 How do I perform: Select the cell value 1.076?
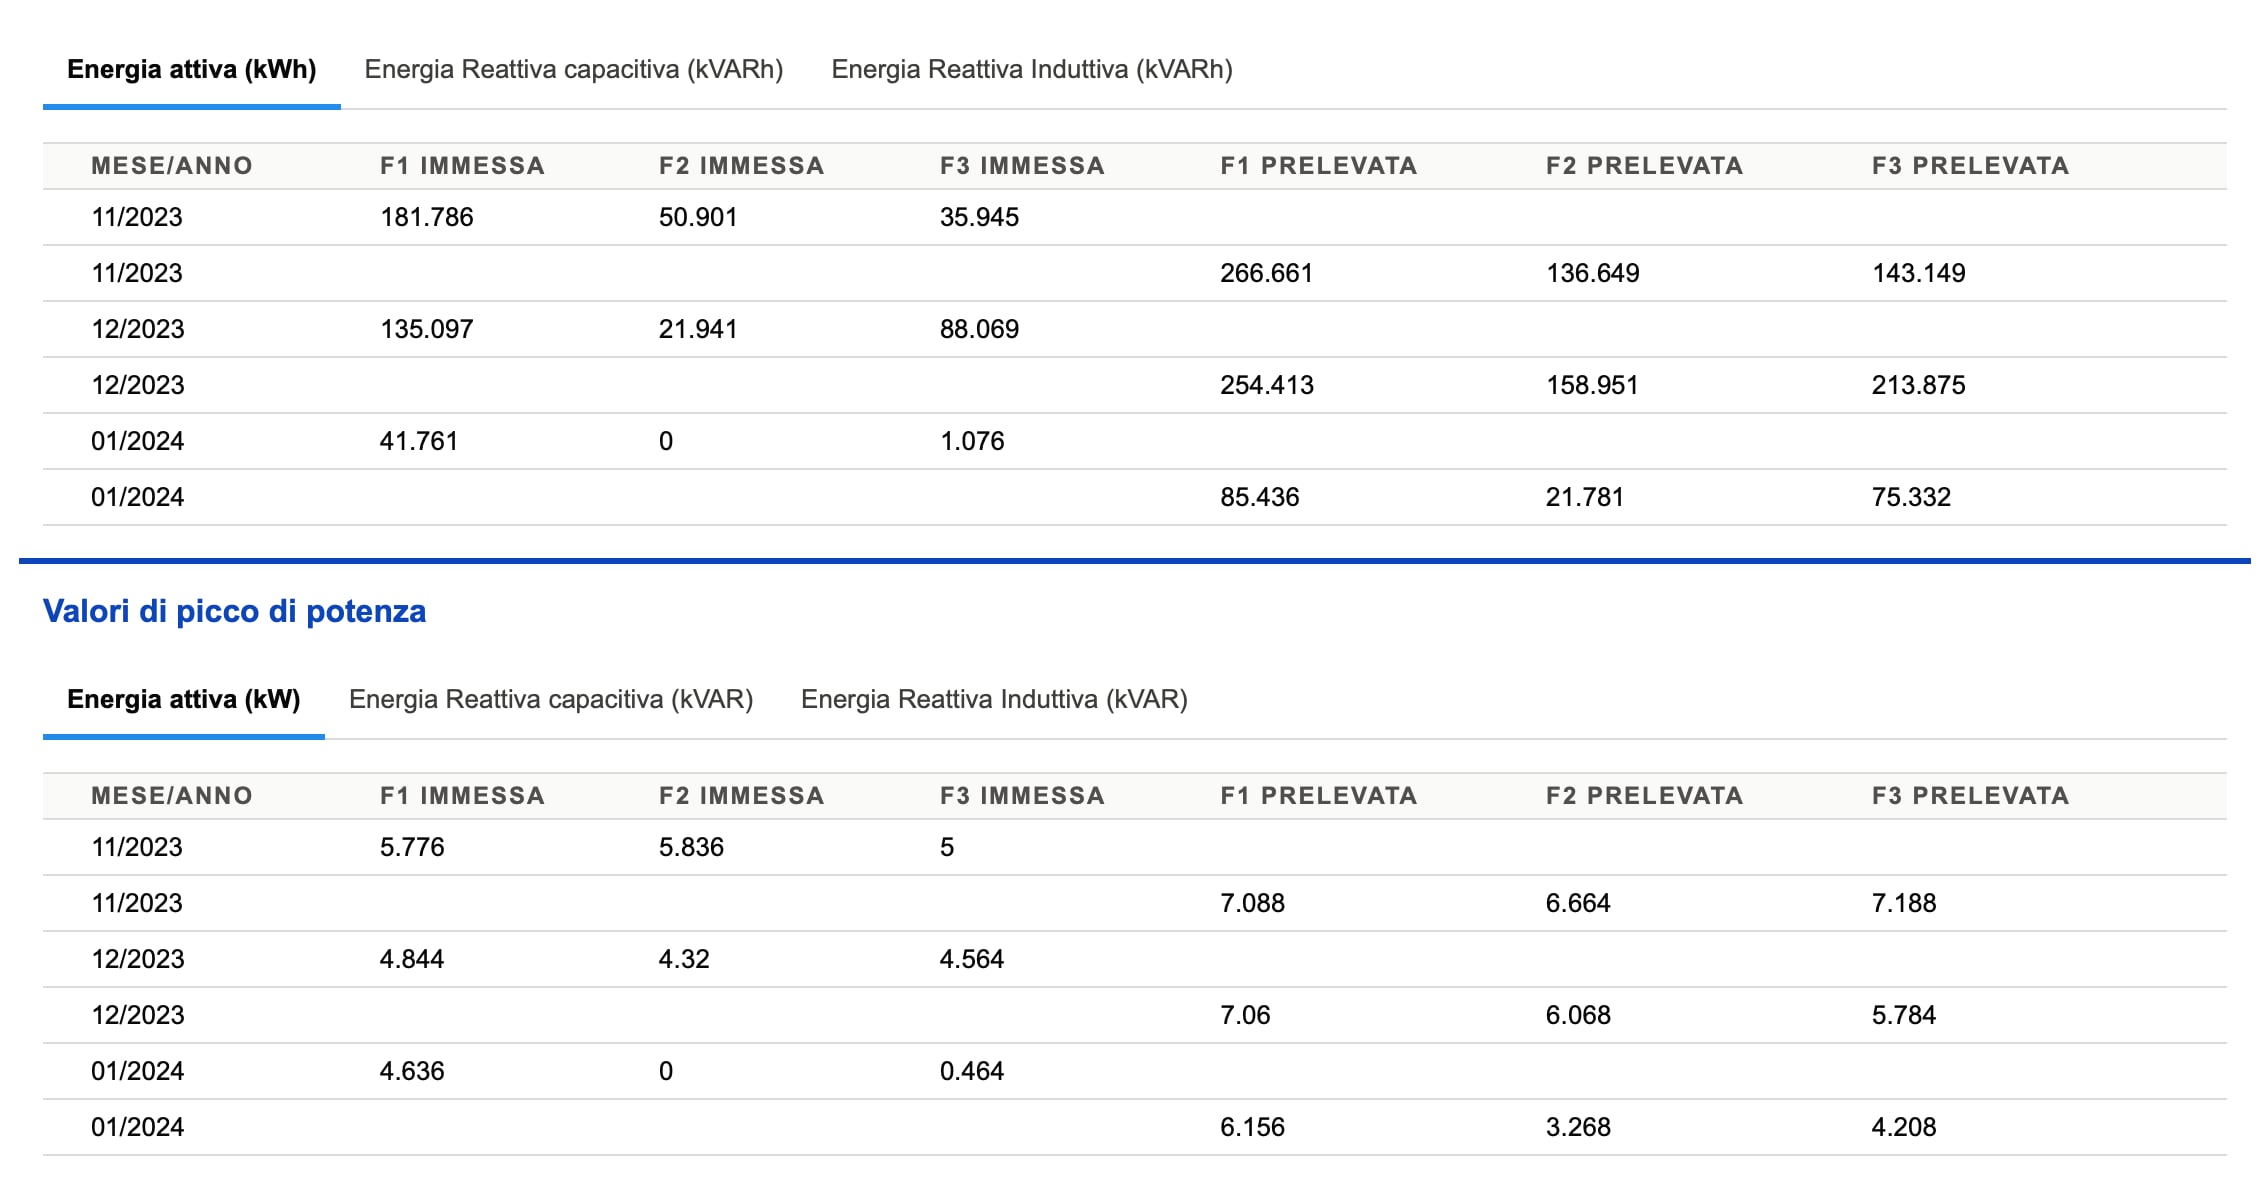pyautogui.click(x=972, y=441)
